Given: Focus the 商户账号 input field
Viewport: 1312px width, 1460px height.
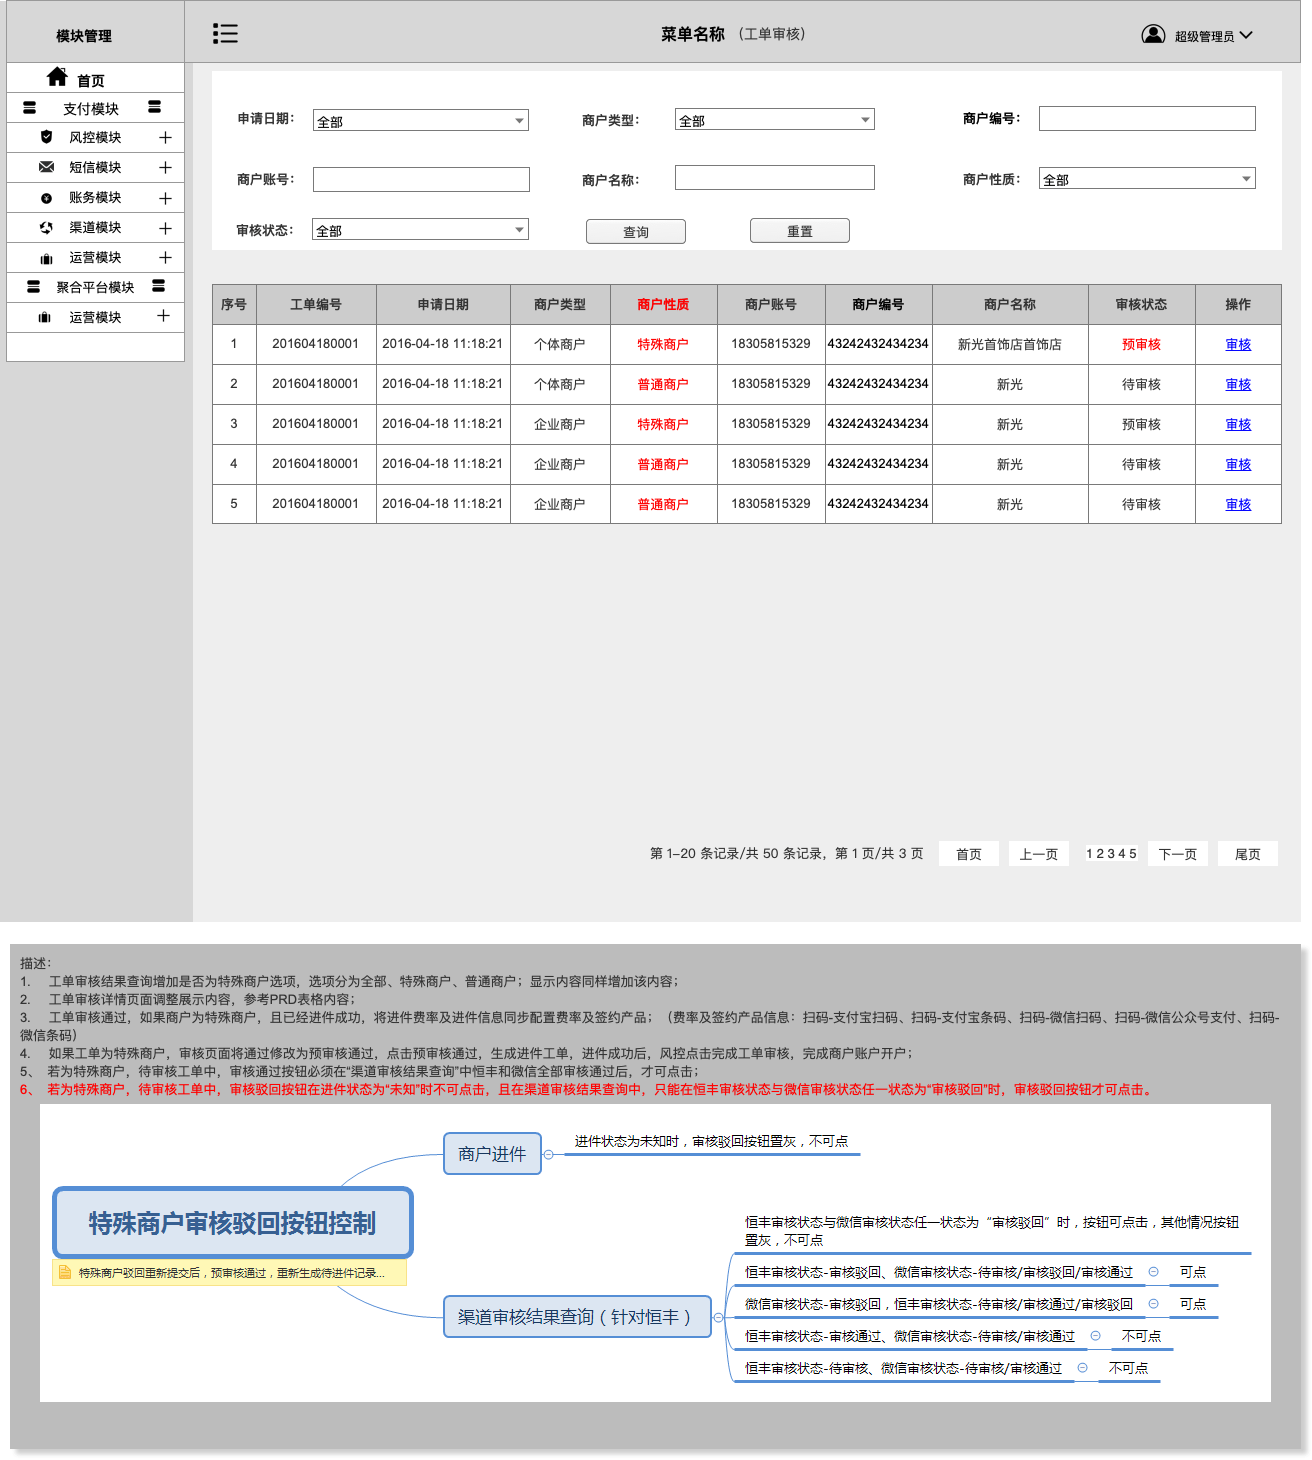Looking at the screenshot, I should [x=421, y=179].
